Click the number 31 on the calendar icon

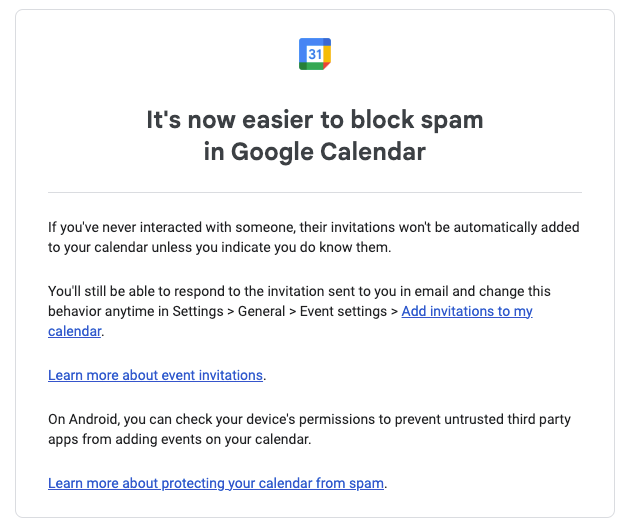314,54
